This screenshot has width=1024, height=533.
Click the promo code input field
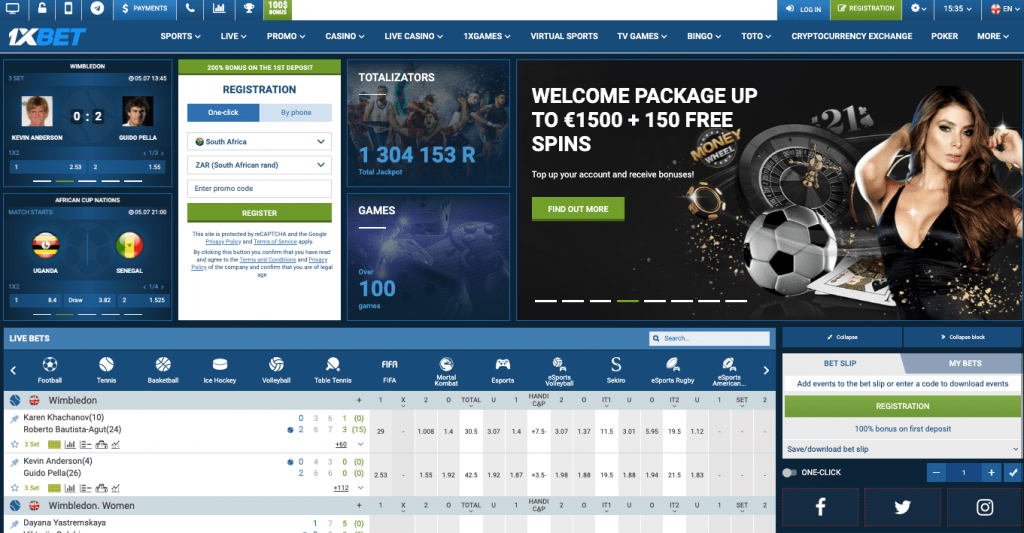[259, 188]
